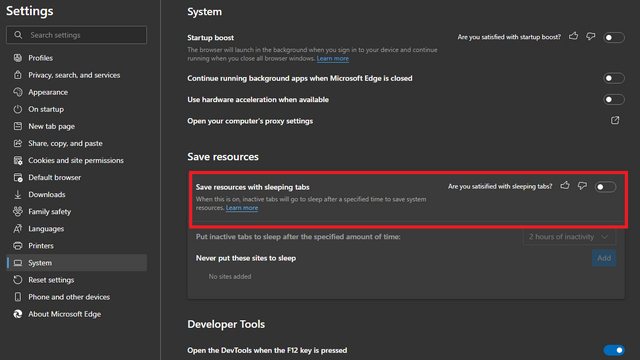640x360 pixels.
Task: Toggle Continue running background apps switch
Action: point(613,78)
